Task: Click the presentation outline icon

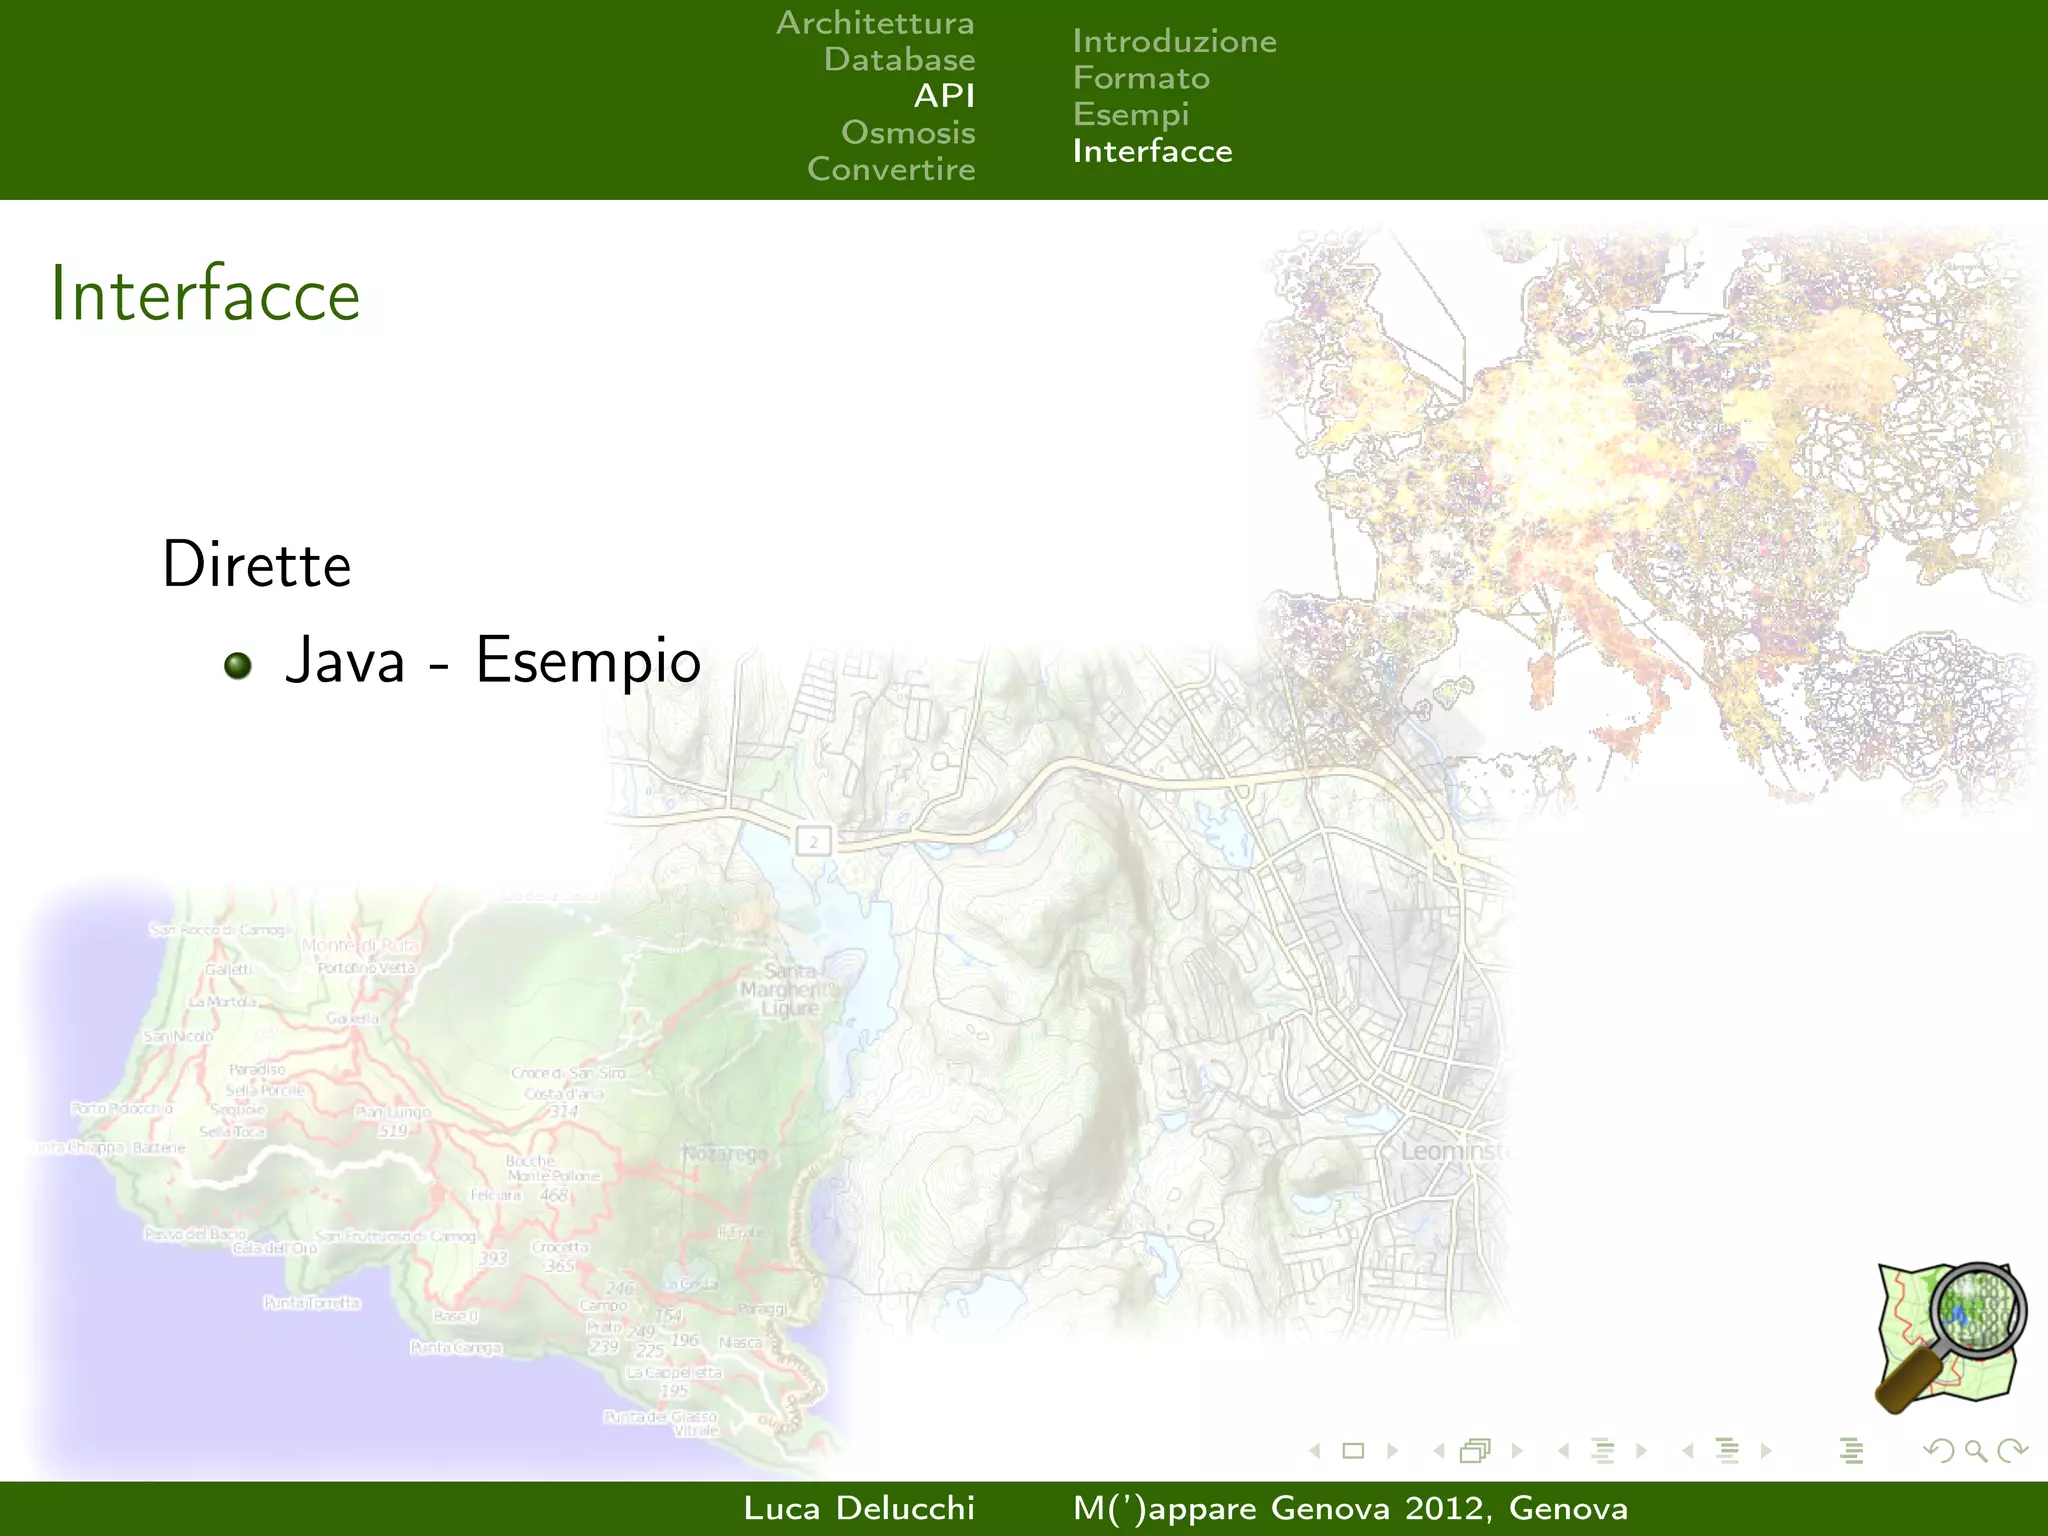Action: pyautogui.click(x=1851, y=1451)
